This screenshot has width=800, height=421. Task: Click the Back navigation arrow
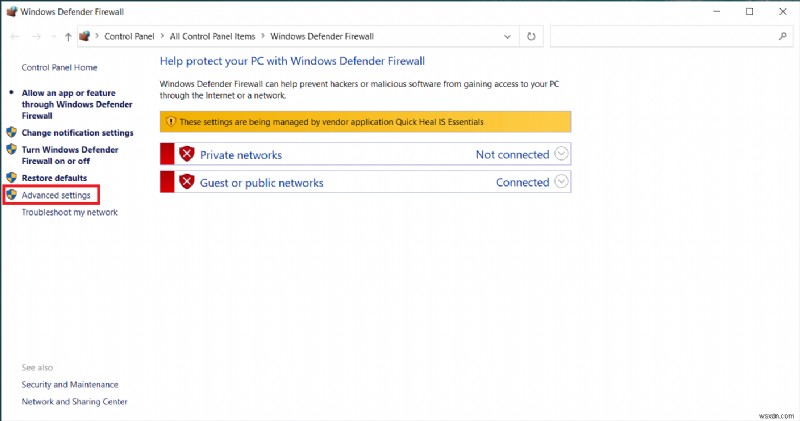[x=15, y=37]
